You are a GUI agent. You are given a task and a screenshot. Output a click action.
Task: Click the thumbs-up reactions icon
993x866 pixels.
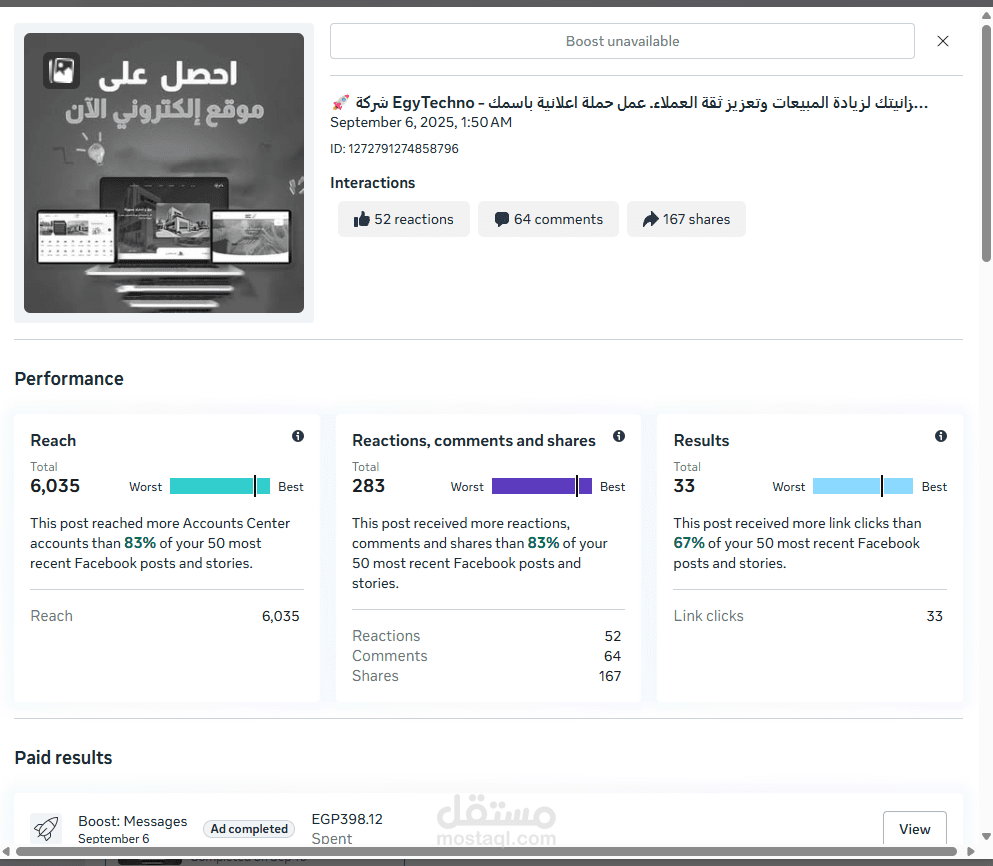(362, 219)
